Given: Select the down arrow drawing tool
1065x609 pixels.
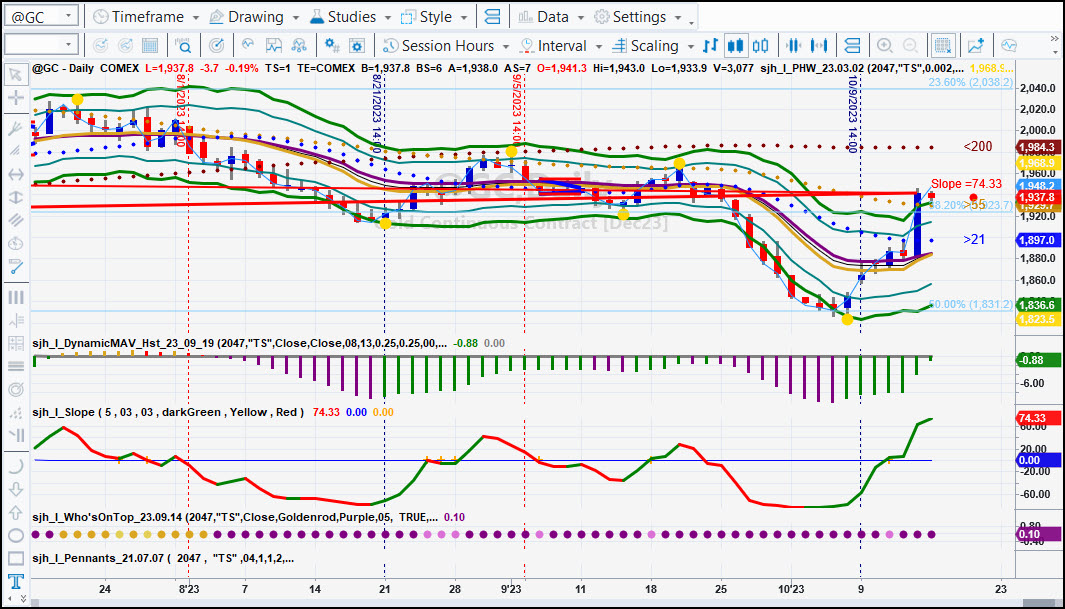Looking at the screenshot, I should click(16, 490).
